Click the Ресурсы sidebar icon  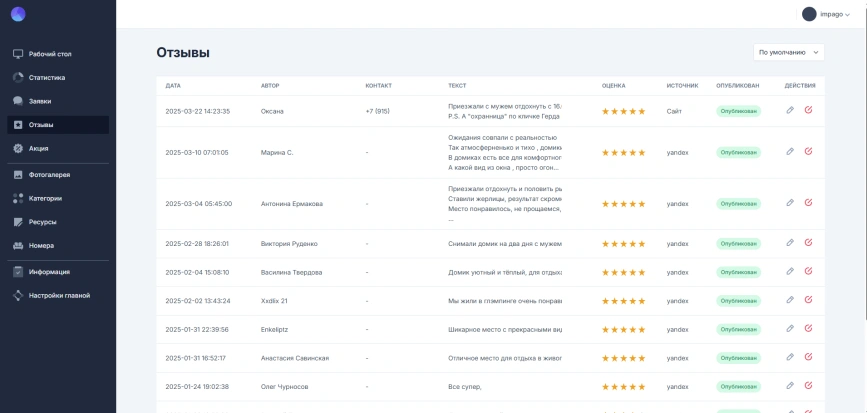[18, 222]
